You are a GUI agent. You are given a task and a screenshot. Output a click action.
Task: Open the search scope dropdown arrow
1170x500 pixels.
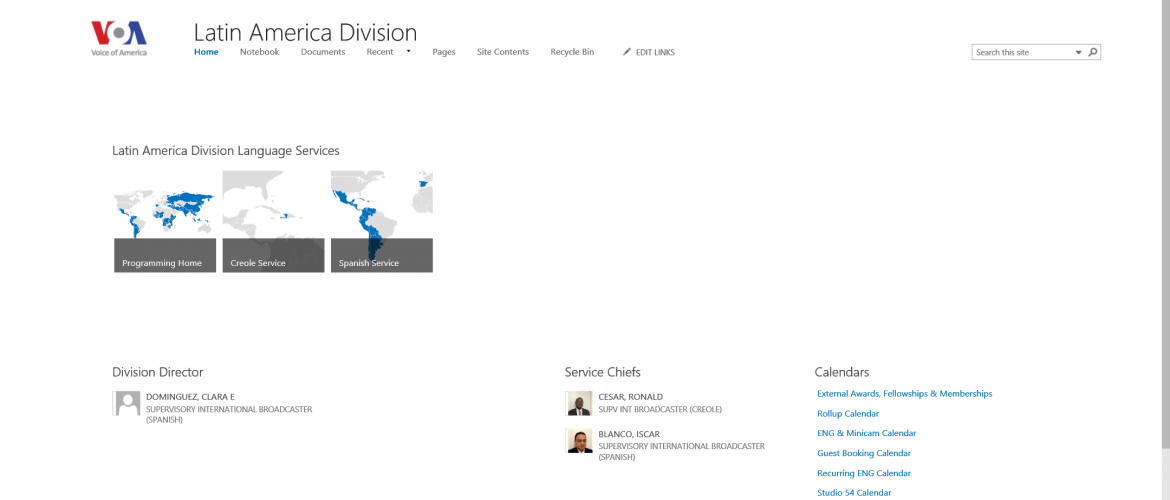pyautogui.click(x=1078, y=53)
